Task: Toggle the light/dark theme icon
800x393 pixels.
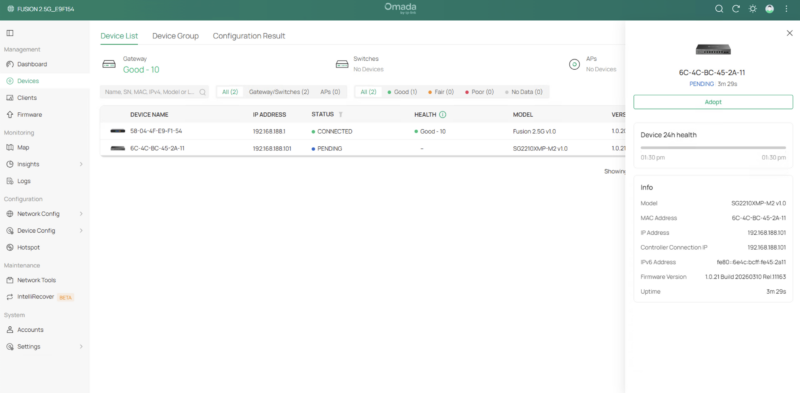Action: coord(753,9)
